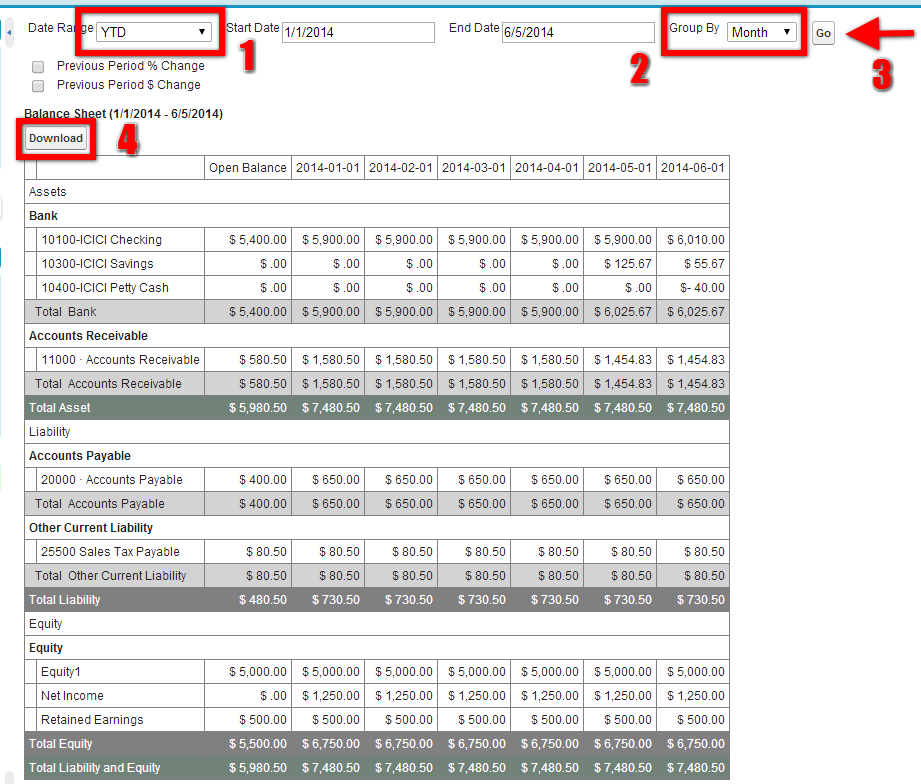Select the 10300-ICICI Savings account row
This screenshot has width=921, height=784.
[97, 264]
